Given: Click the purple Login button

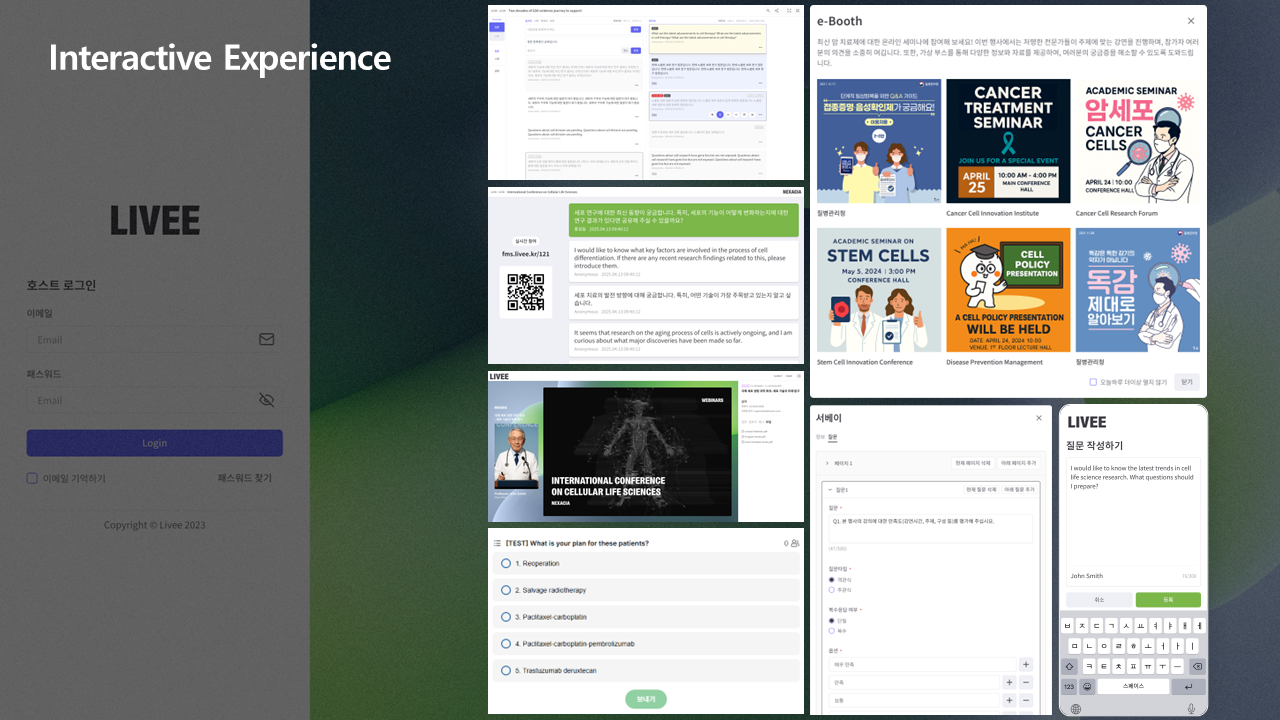Looking at the screenshot, I should click(154, 443).
